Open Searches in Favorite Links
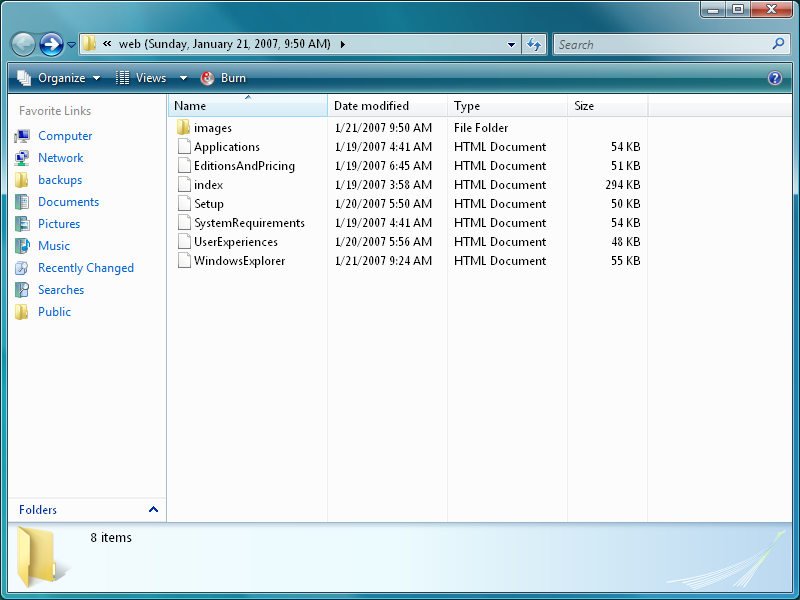This screenshot has height=600, width=800. coord(61,290)
